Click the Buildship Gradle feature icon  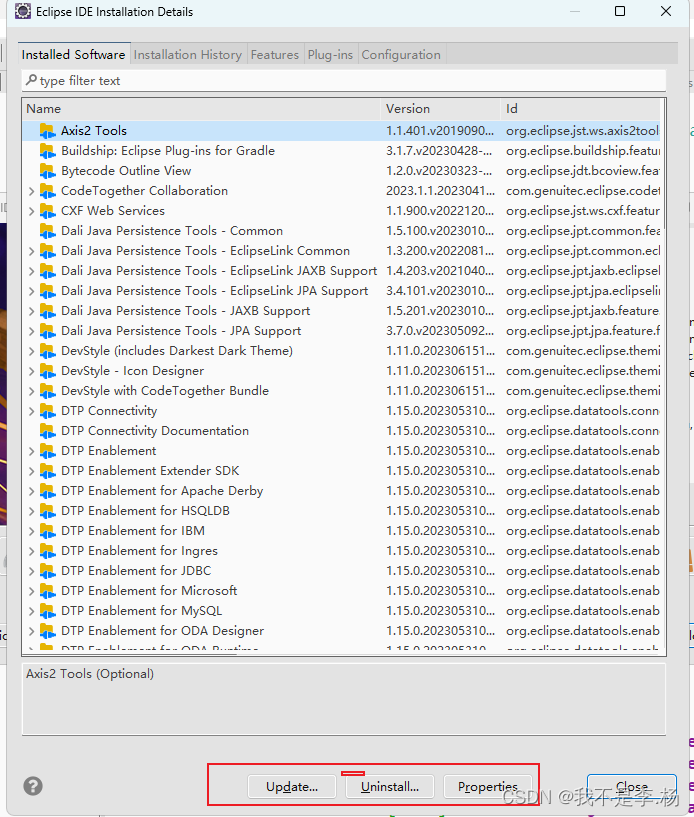[47, 151]
